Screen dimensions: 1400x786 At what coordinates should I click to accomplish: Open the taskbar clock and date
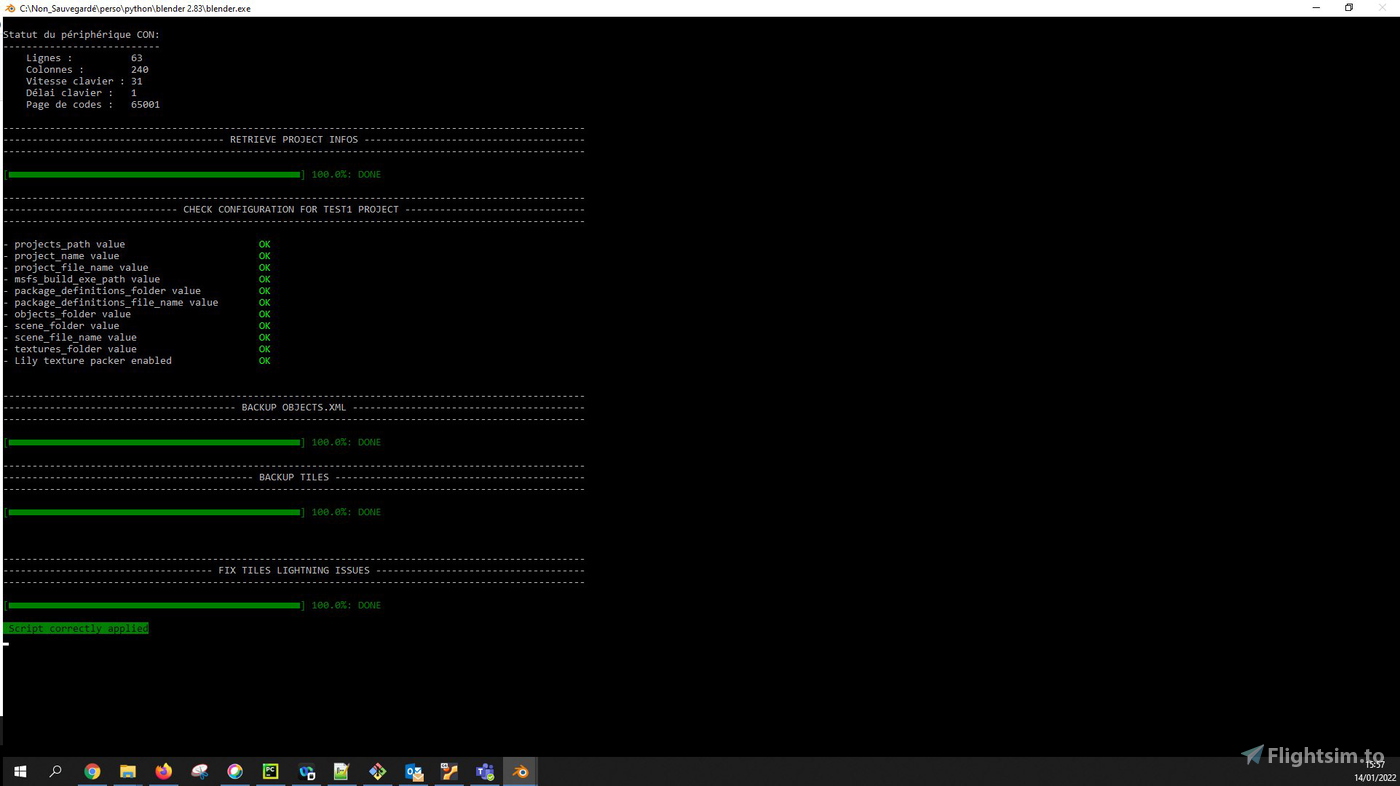tap(1374, 771)
